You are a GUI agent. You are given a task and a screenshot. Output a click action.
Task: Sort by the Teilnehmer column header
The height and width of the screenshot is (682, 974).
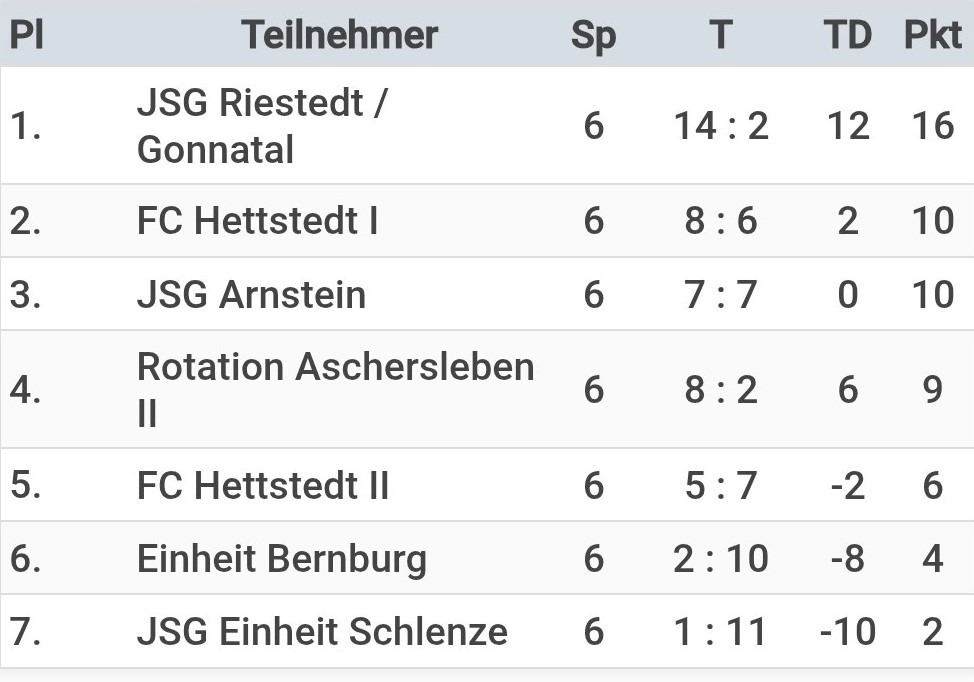coord(339,35)
